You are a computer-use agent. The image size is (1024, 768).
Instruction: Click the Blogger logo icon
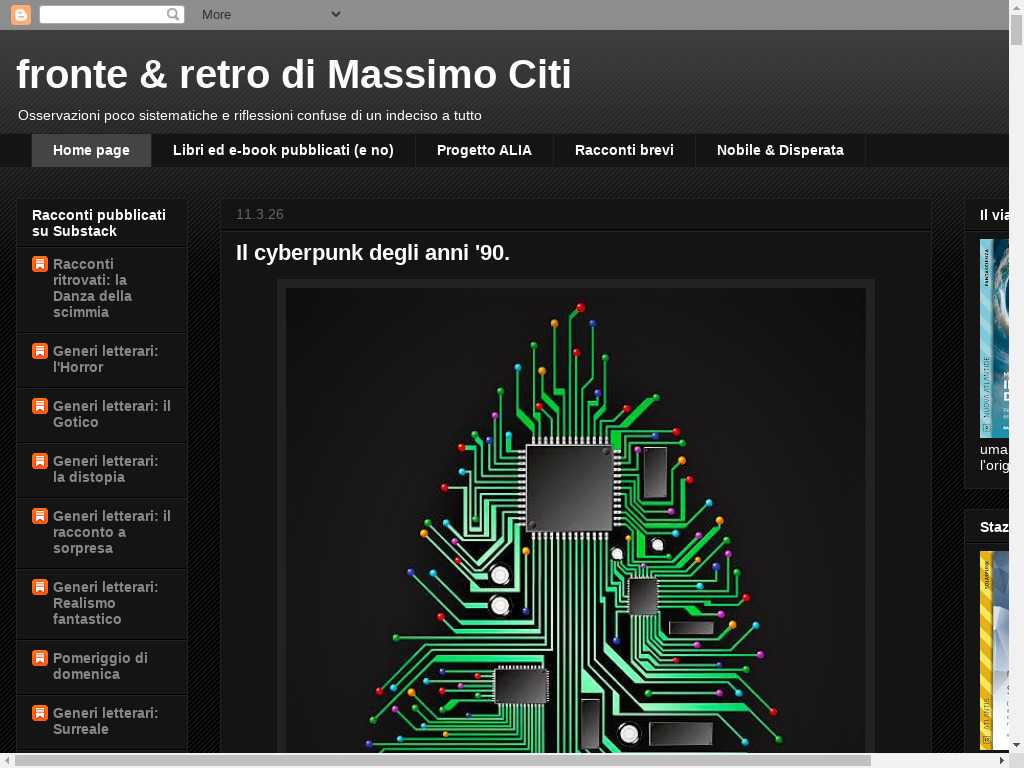tap(20, 15)
